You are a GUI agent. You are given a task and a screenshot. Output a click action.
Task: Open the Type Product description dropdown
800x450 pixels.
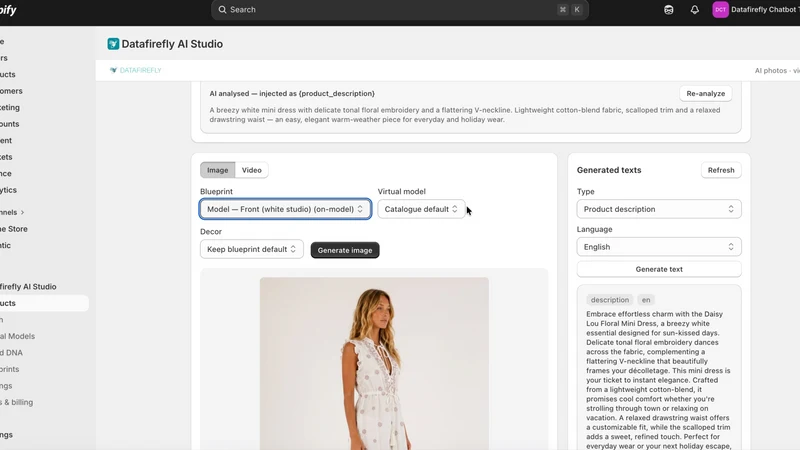[659, 209]
